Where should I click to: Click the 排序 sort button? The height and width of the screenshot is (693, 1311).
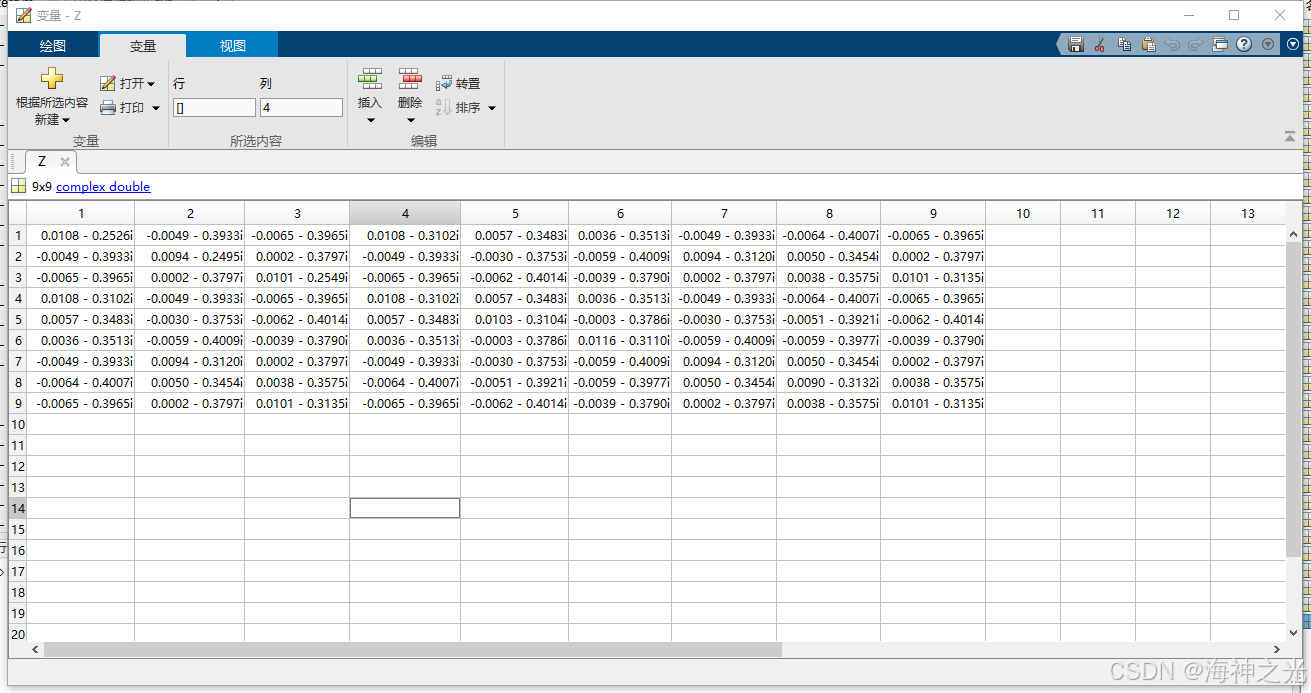pos(458,108)
